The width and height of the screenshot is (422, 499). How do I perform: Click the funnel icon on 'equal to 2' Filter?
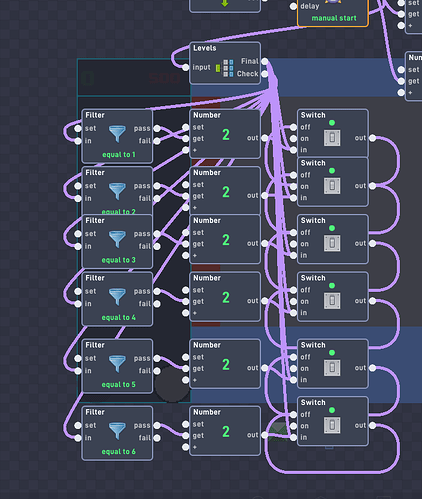tap(117, 191)
